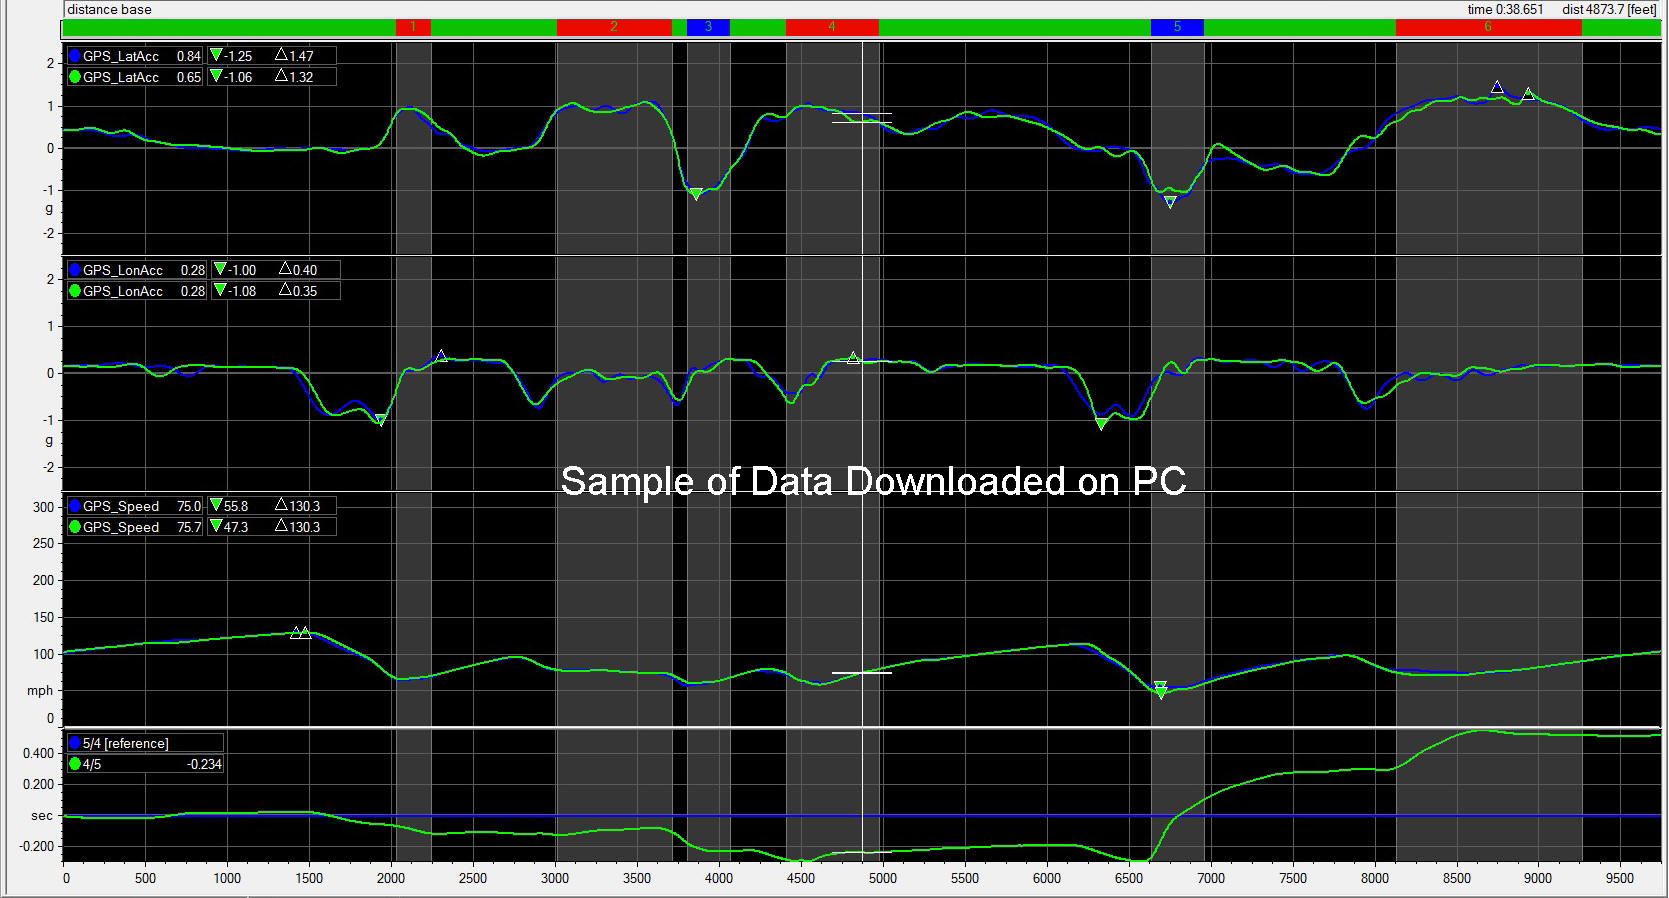Click the 4500 tick on the distance axis
1669x898 pixels.
click(801, 878)
